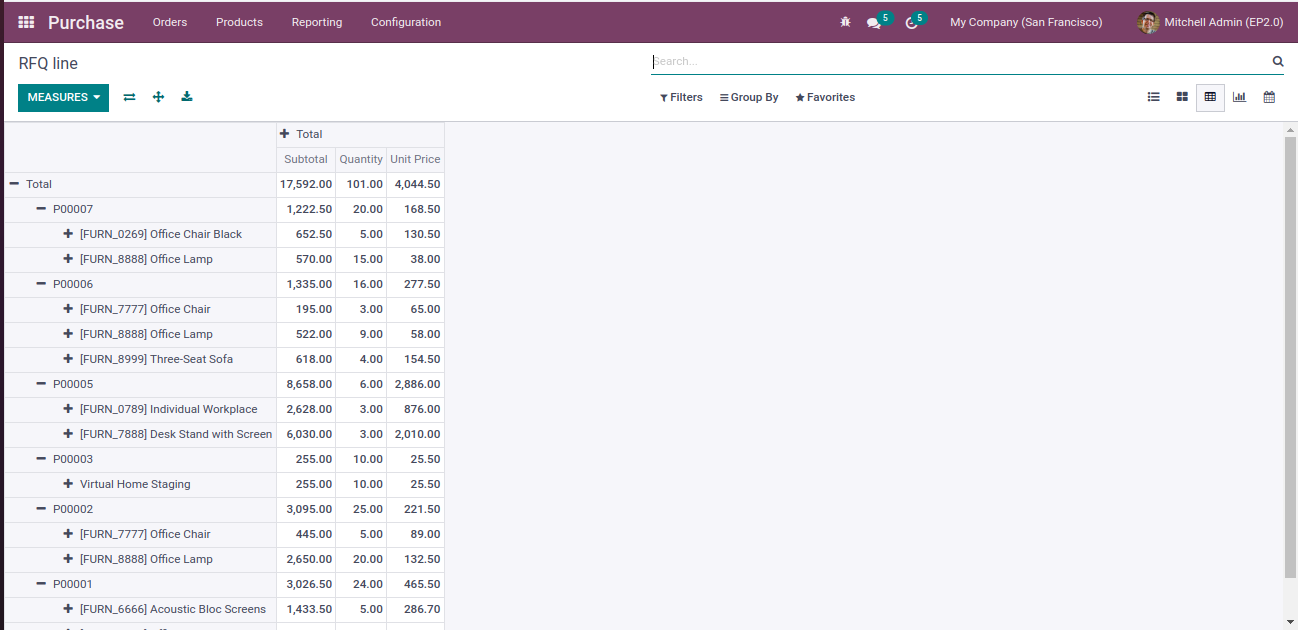Image resolution: width=1298 pixels, height=630 pixels.
Task: Flip the pivot axis icon
Action: pyautogui.click(x=129, y=97)
